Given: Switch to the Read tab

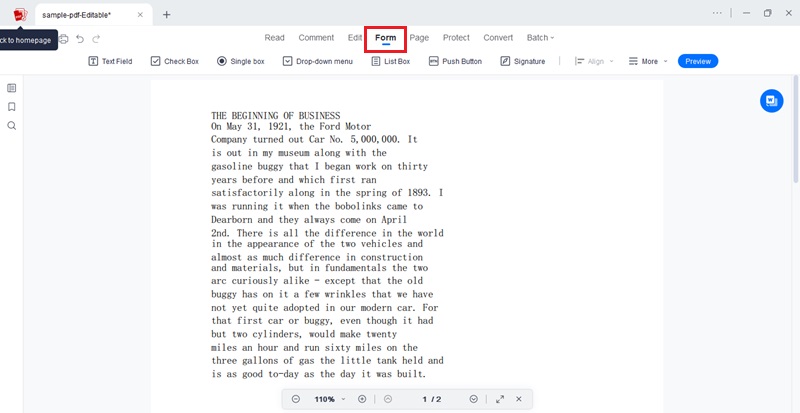Looking at the screenshot, I should 274,38.
